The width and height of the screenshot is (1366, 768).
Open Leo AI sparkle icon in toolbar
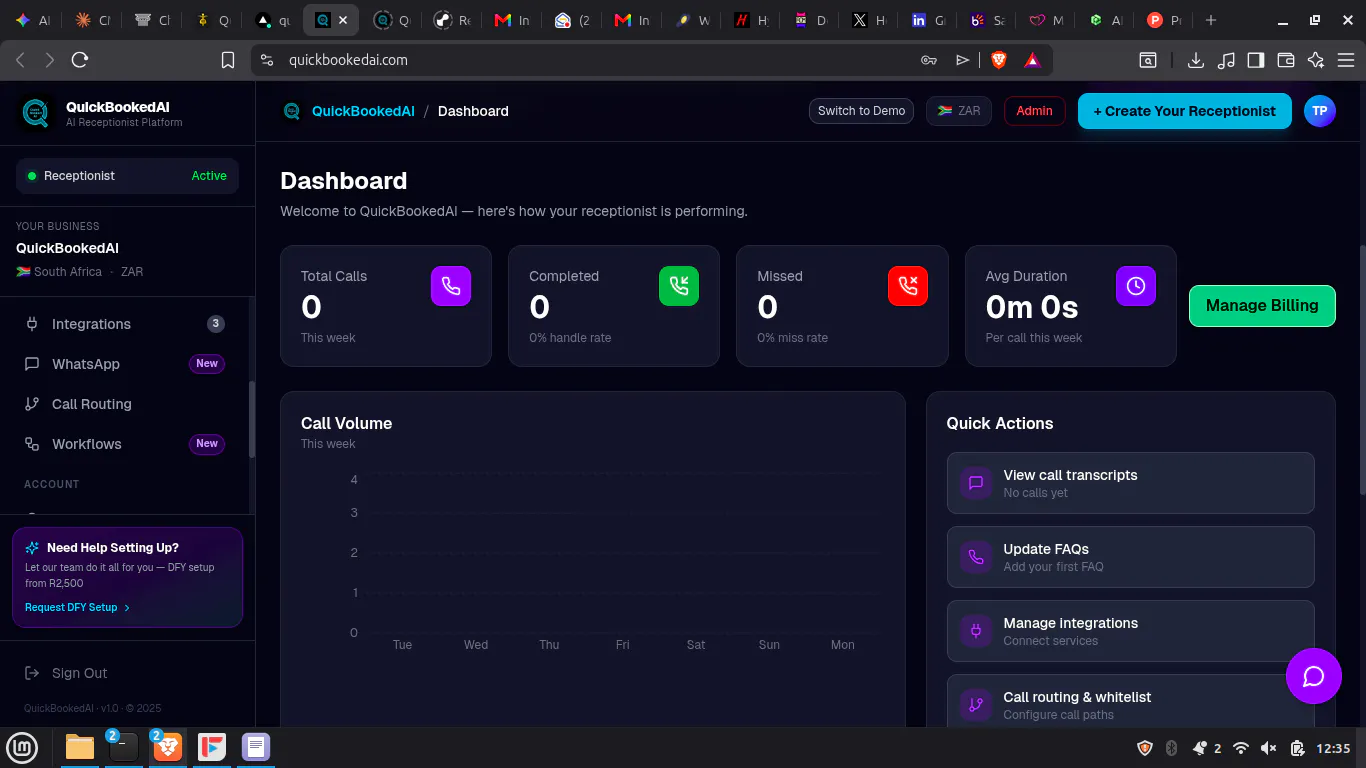tap(1316, 60)
